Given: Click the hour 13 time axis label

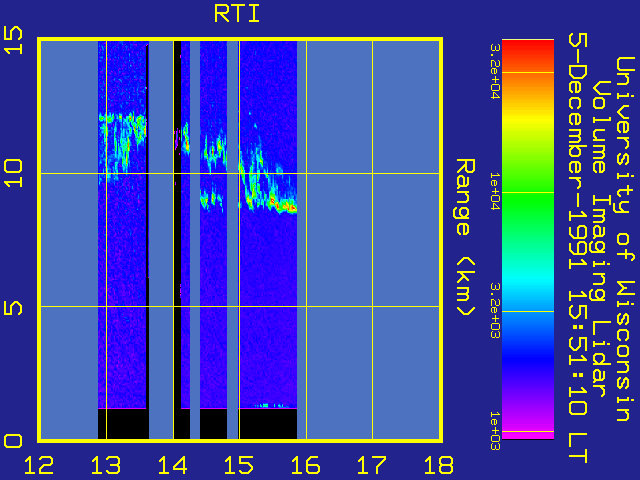Looking at the screenshot, I should 106,465.
